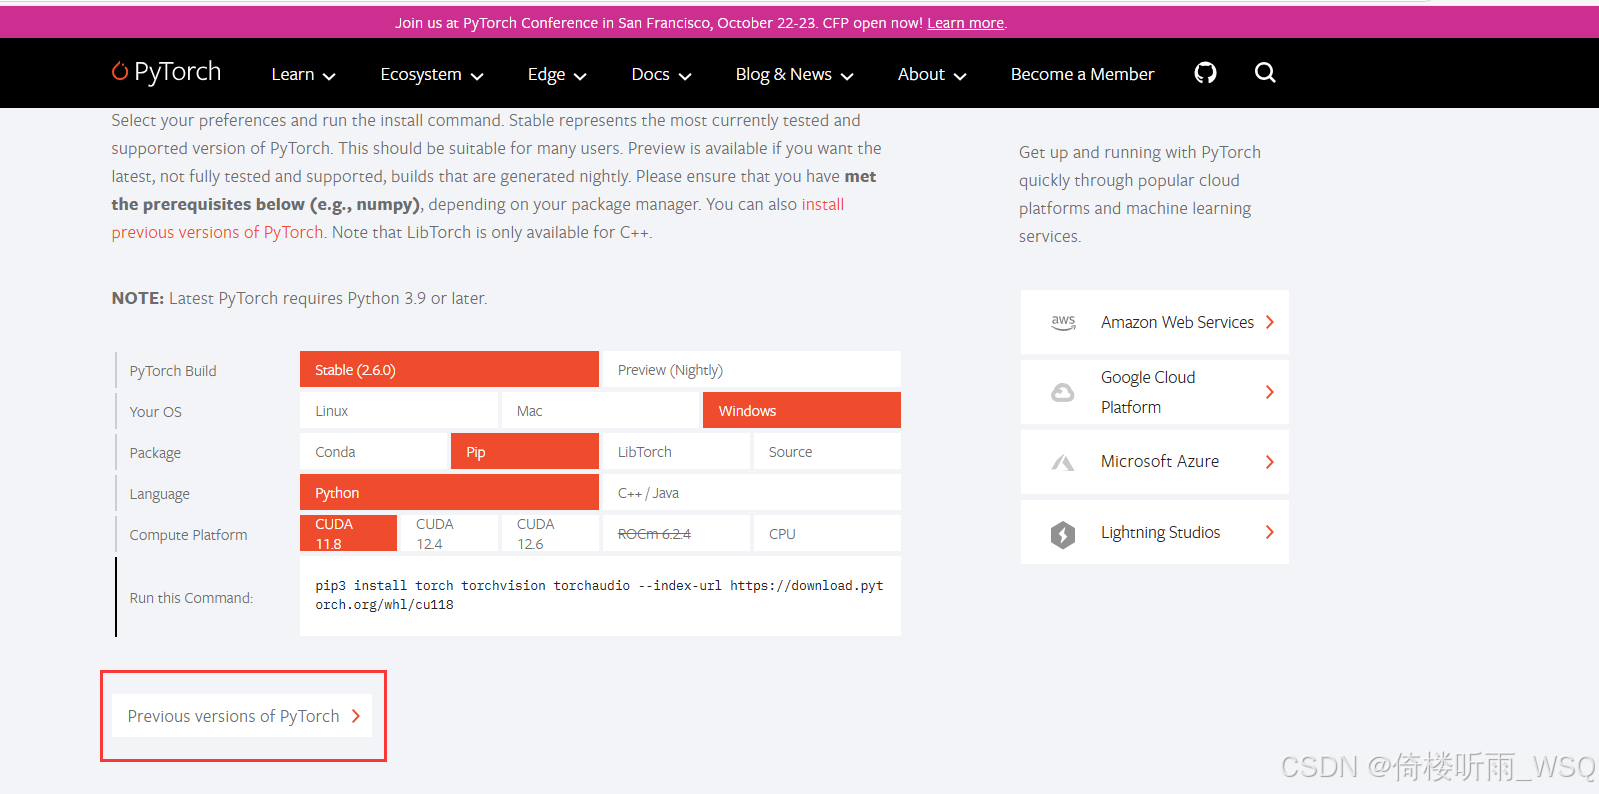Image resolution: width=1599 pixels, height=794 pixels.
Task: Choose Mac as your OS
Action: point(600,410)
